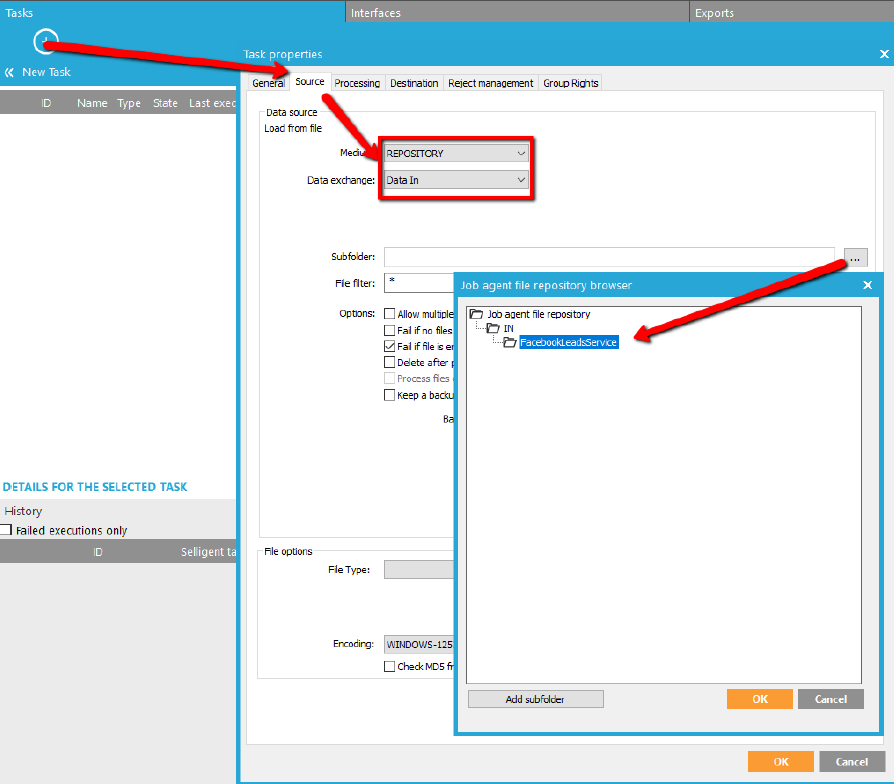Collapse panel with double chevron beside New Task
The height and width of the screenshot is (784, 894).
pos(10,73)
